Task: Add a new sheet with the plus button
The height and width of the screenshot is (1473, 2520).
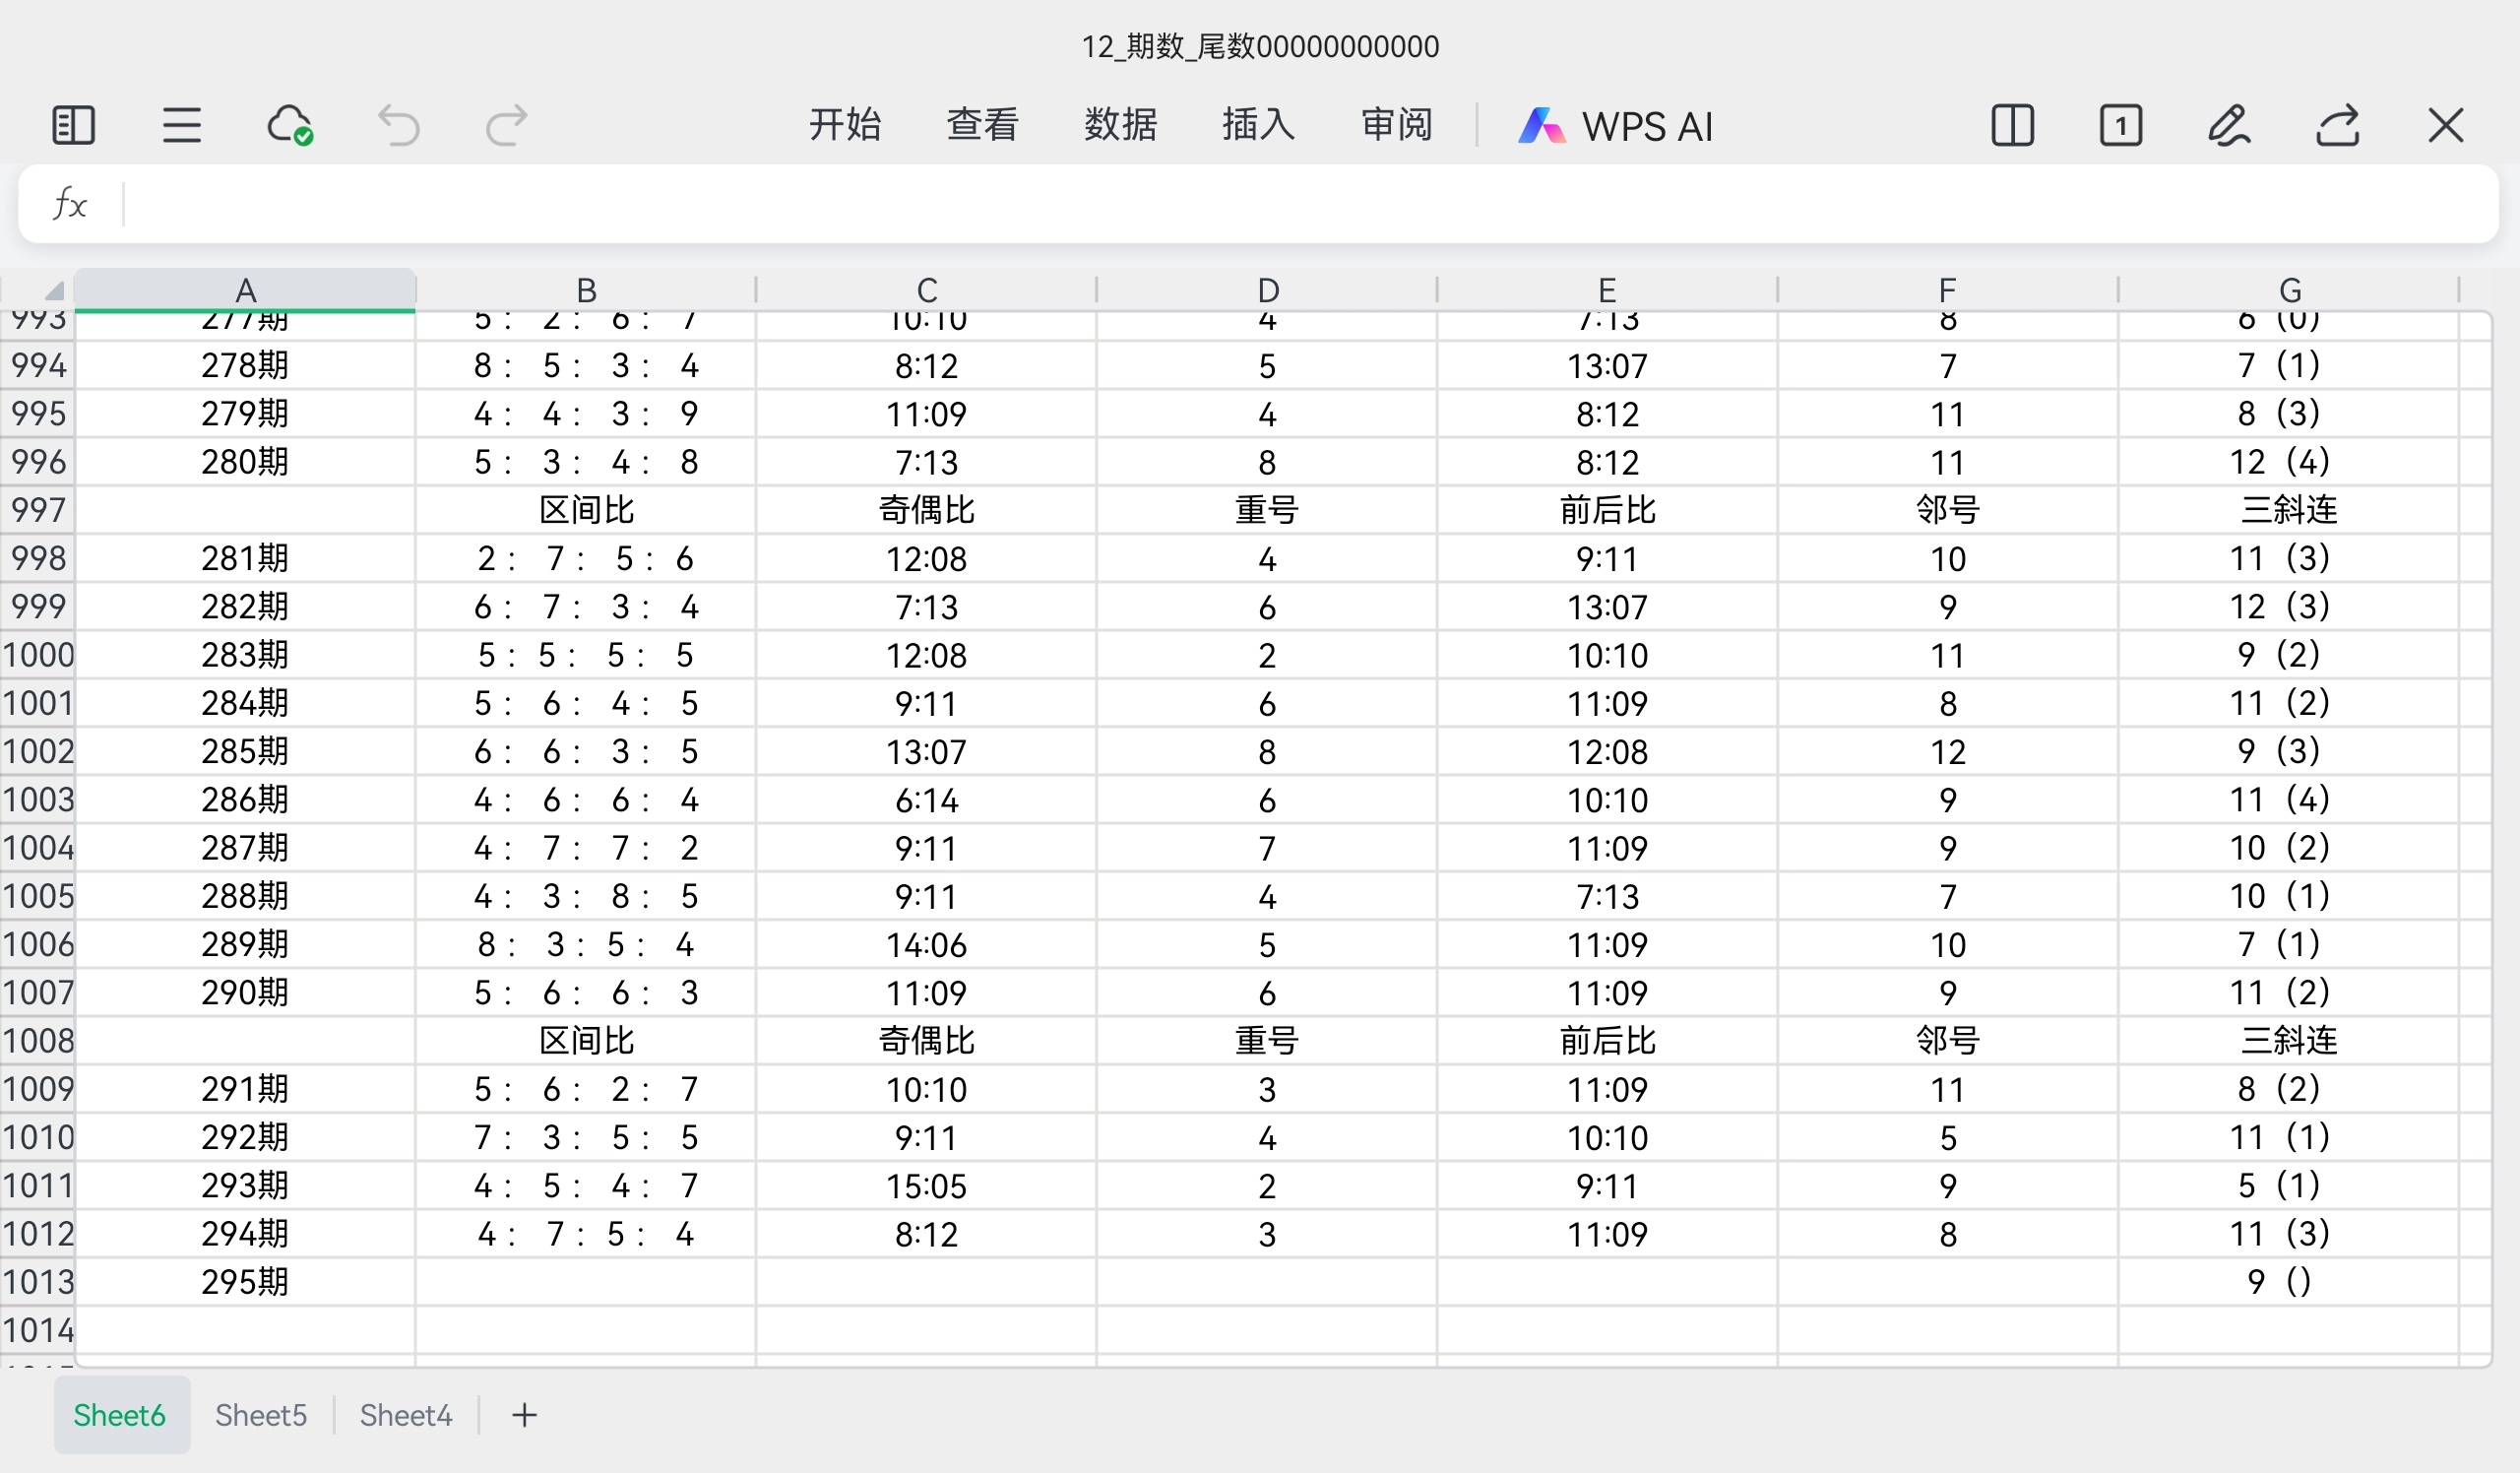Action: (524, 1414)
